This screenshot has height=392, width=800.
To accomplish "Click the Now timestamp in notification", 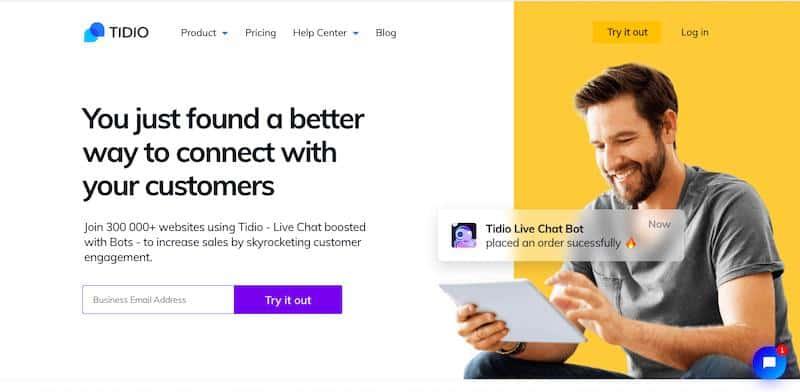I will click(659, 224).
